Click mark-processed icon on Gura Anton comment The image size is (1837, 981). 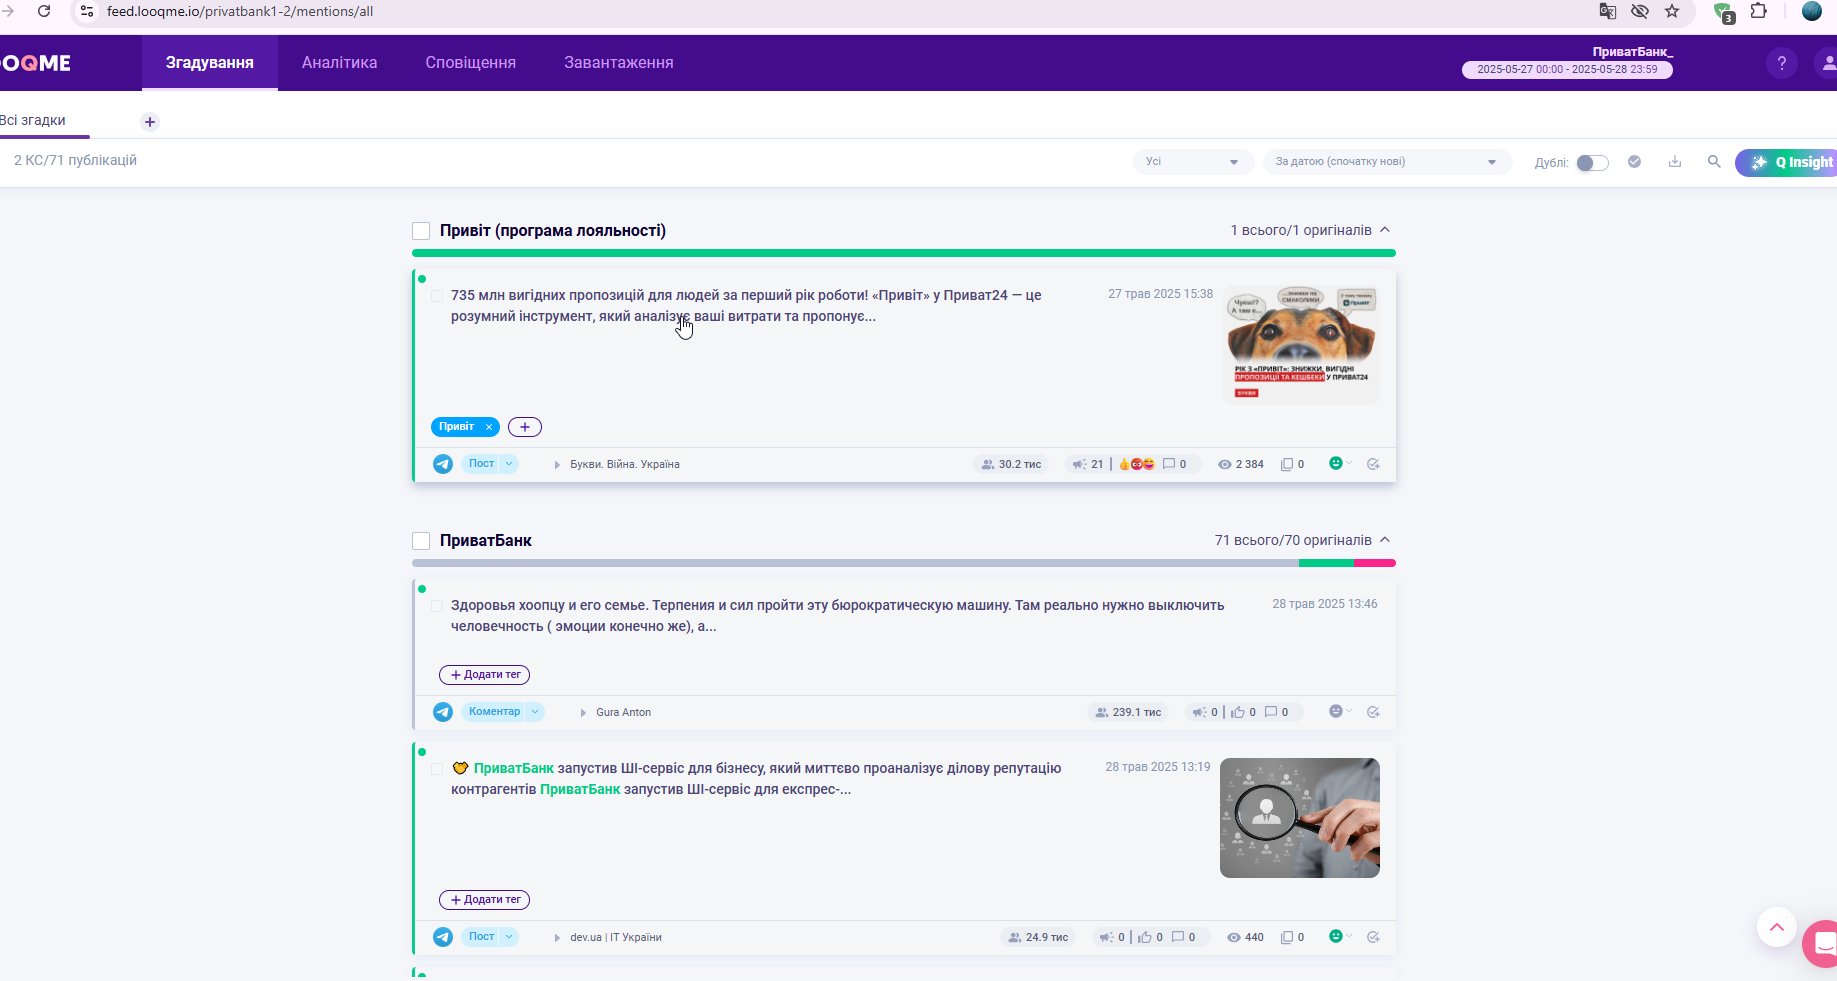coord(1373,712)
